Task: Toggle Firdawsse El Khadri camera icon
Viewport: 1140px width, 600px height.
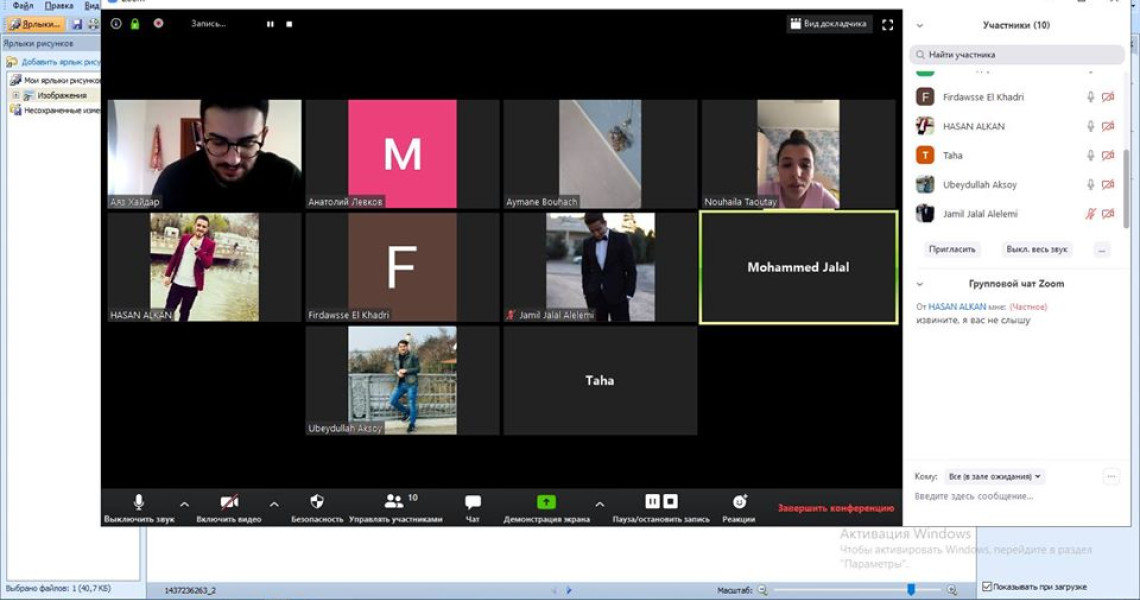Action: [1108, 97]
